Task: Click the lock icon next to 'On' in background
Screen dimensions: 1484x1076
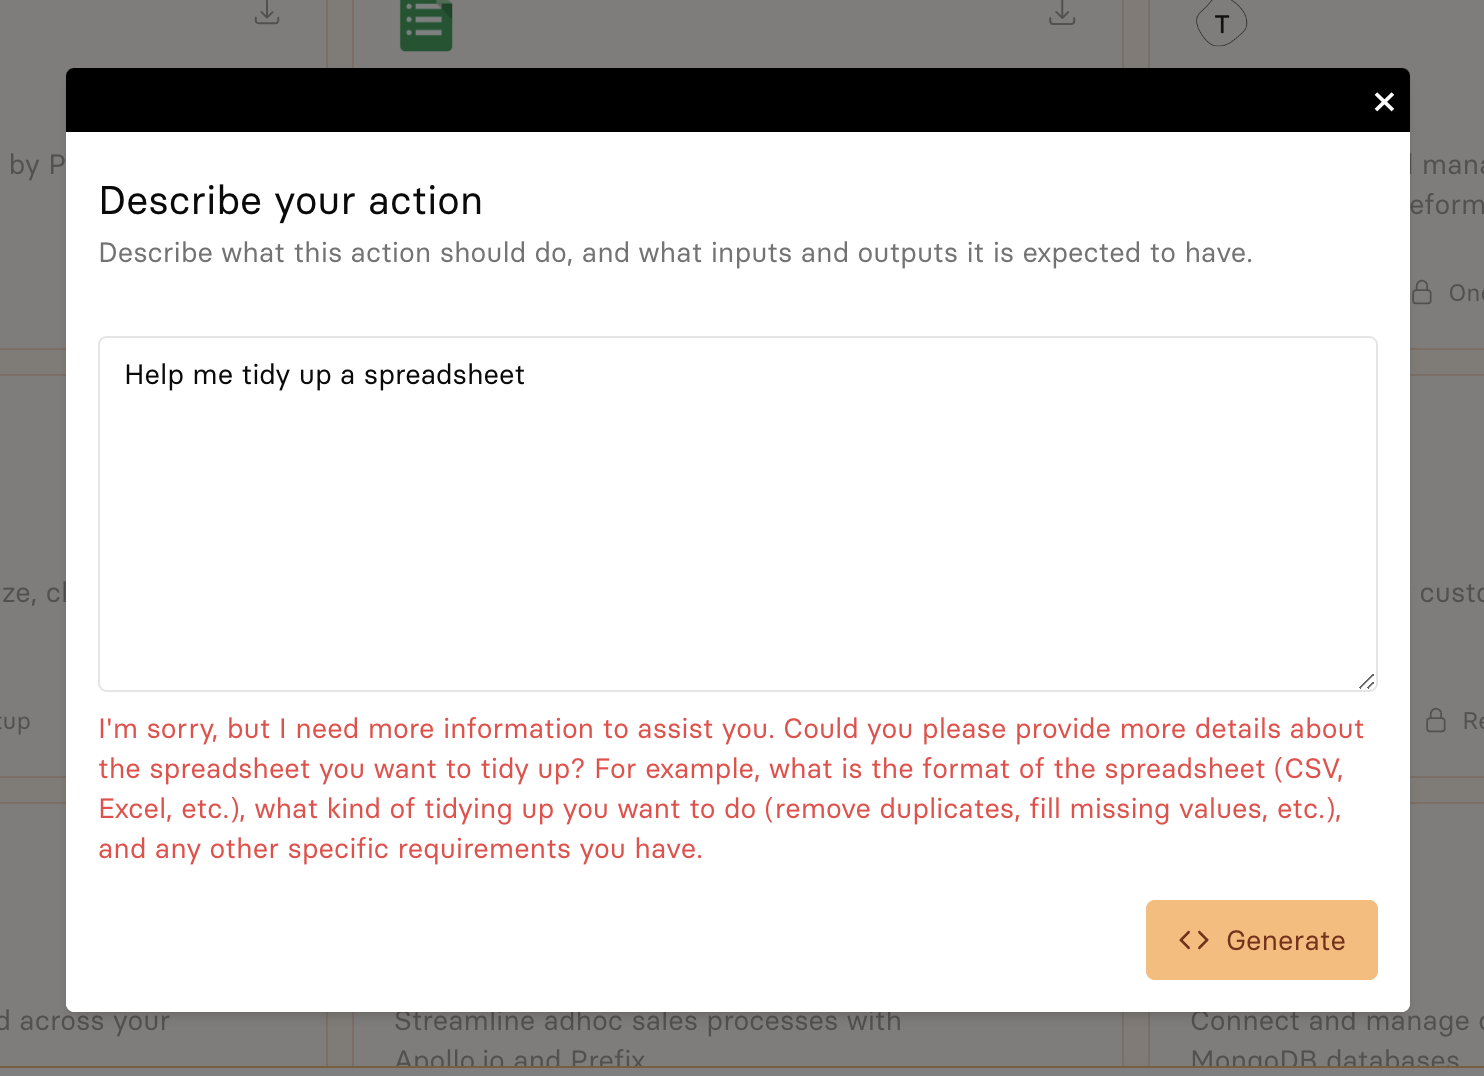Action: [x=1422, y=292]
